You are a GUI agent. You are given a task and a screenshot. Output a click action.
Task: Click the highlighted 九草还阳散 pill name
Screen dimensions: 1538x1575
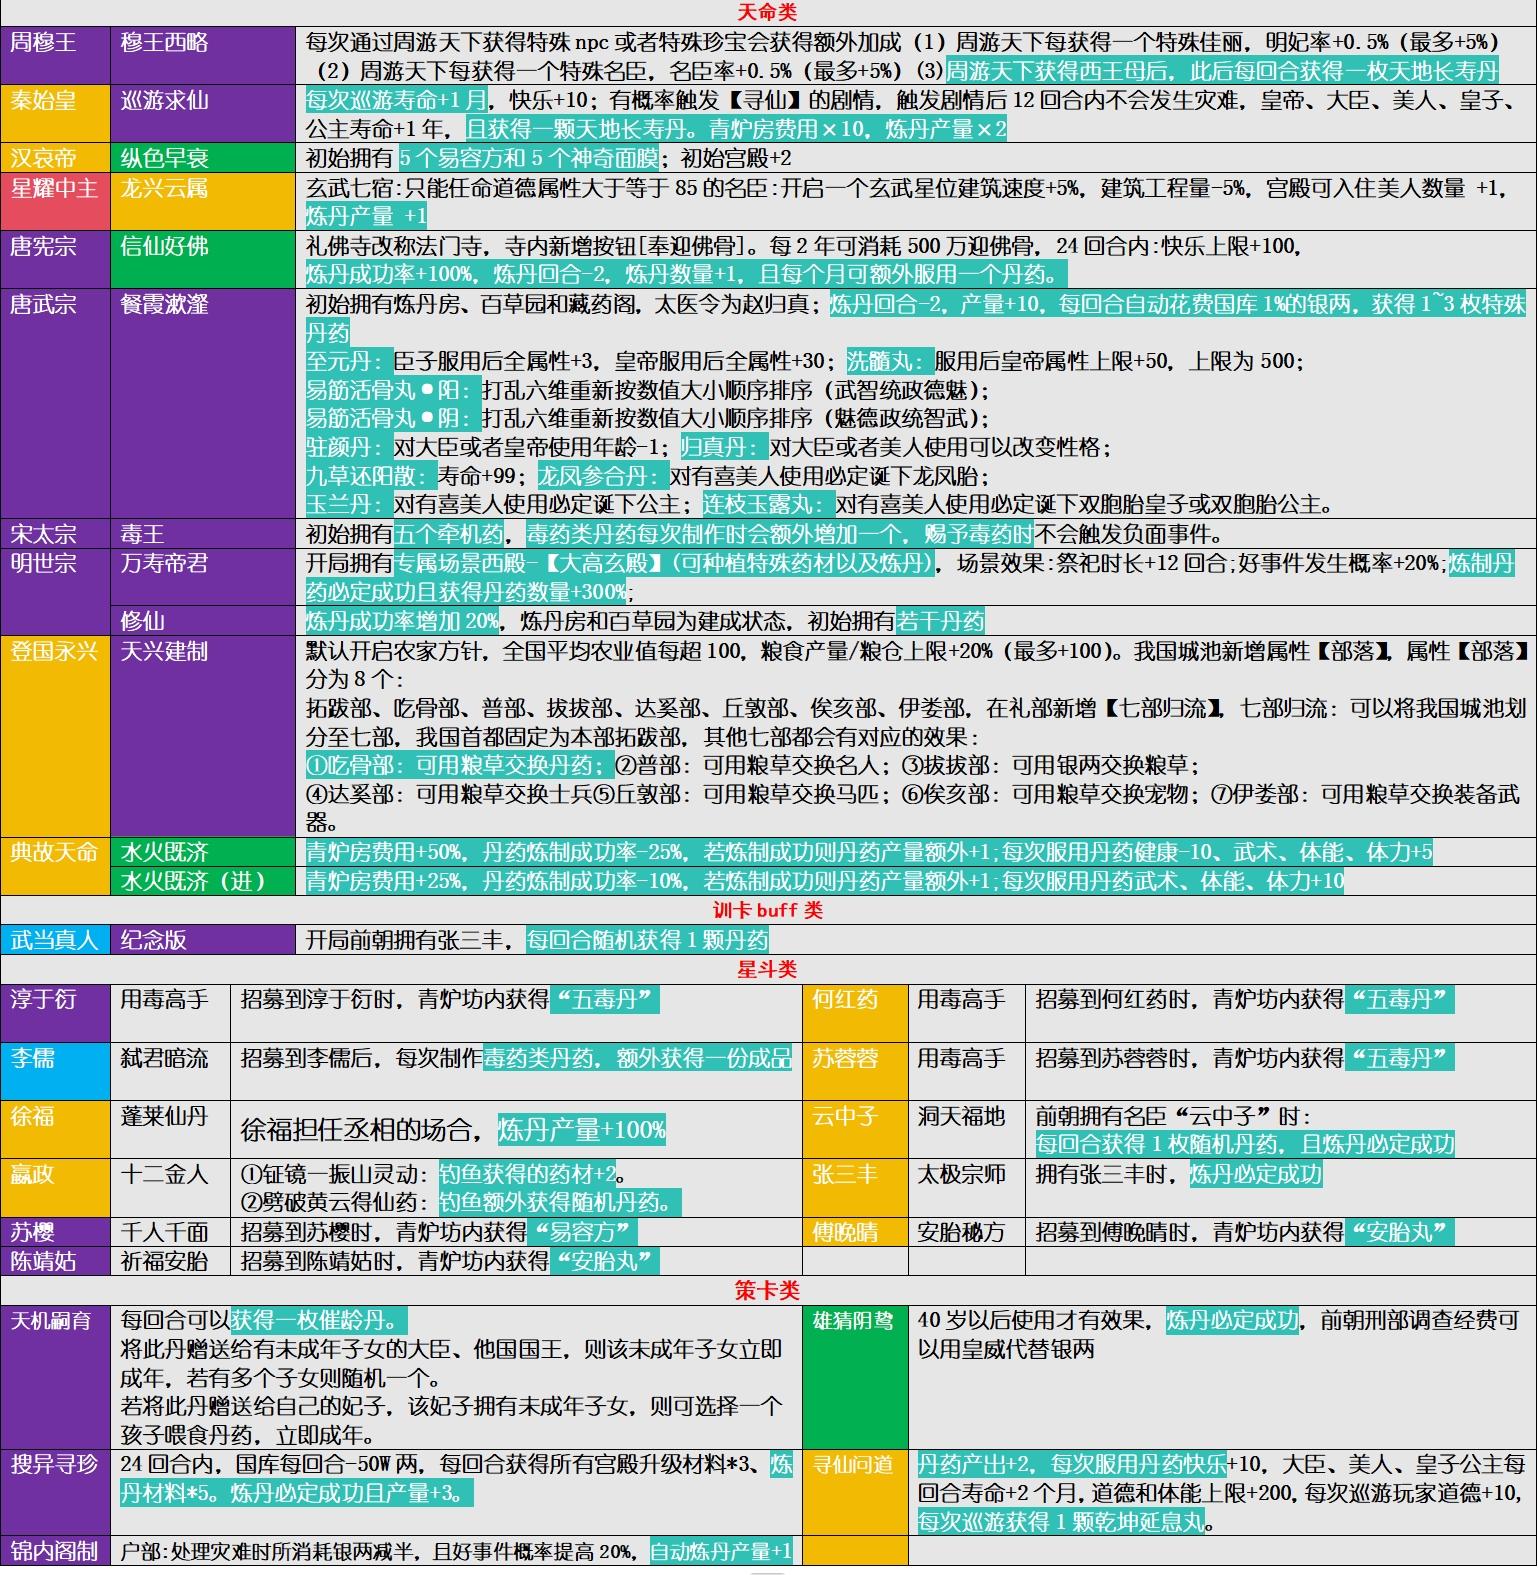370,476
